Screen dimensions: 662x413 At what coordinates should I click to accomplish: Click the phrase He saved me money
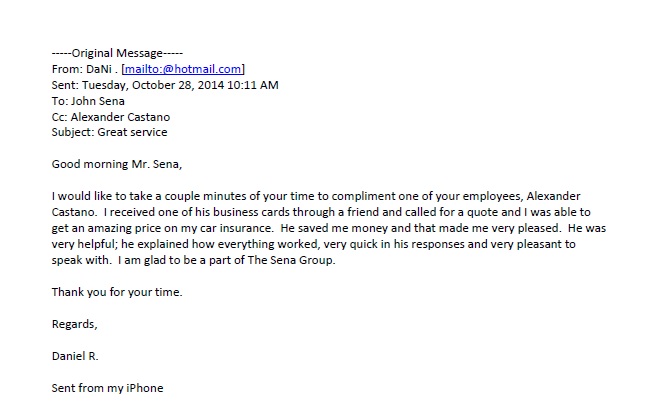(x=334, y=228)
